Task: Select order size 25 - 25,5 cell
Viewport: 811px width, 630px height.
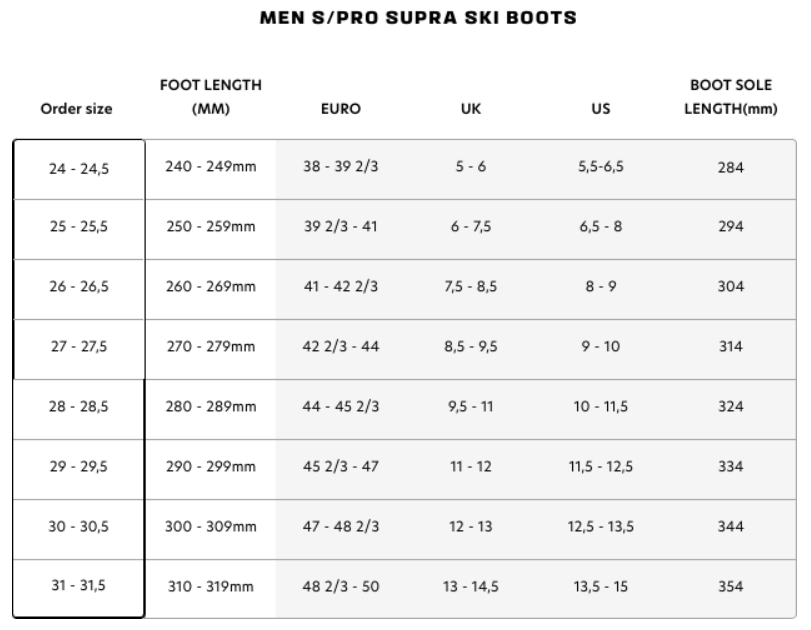Action: [79, 229]
